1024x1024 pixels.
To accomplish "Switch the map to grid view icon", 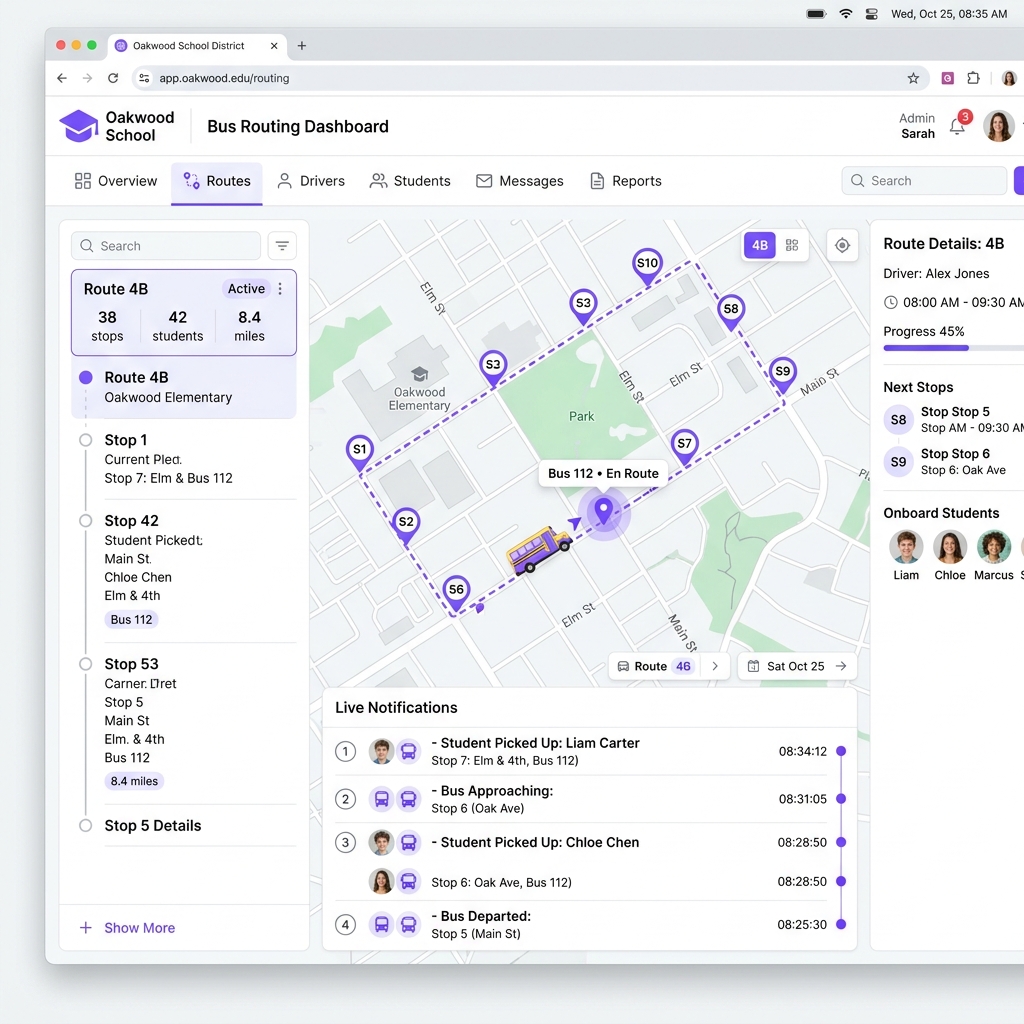I will 792,245.
